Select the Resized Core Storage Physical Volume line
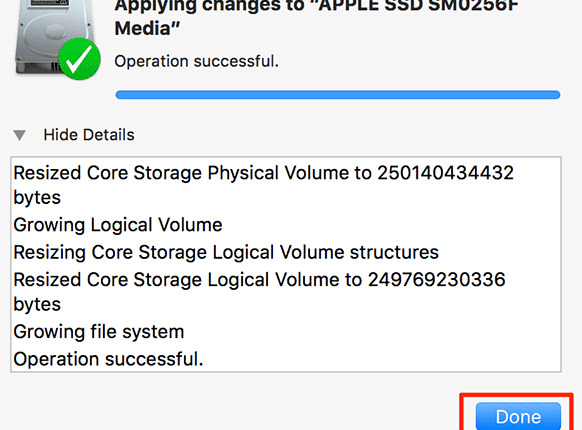 (x=264, y=185)
